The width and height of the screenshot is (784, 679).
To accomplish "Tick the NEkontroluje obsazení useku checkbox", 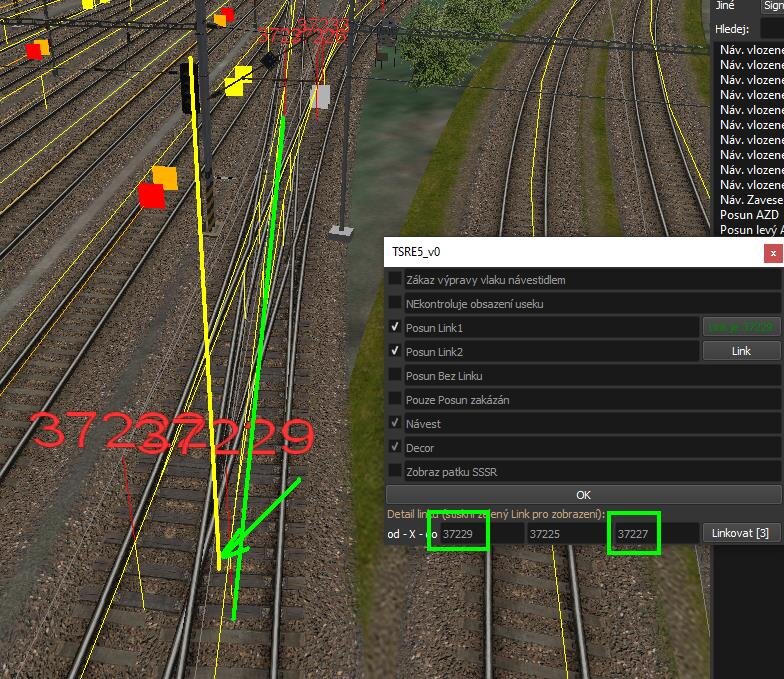I will point(396,304).
